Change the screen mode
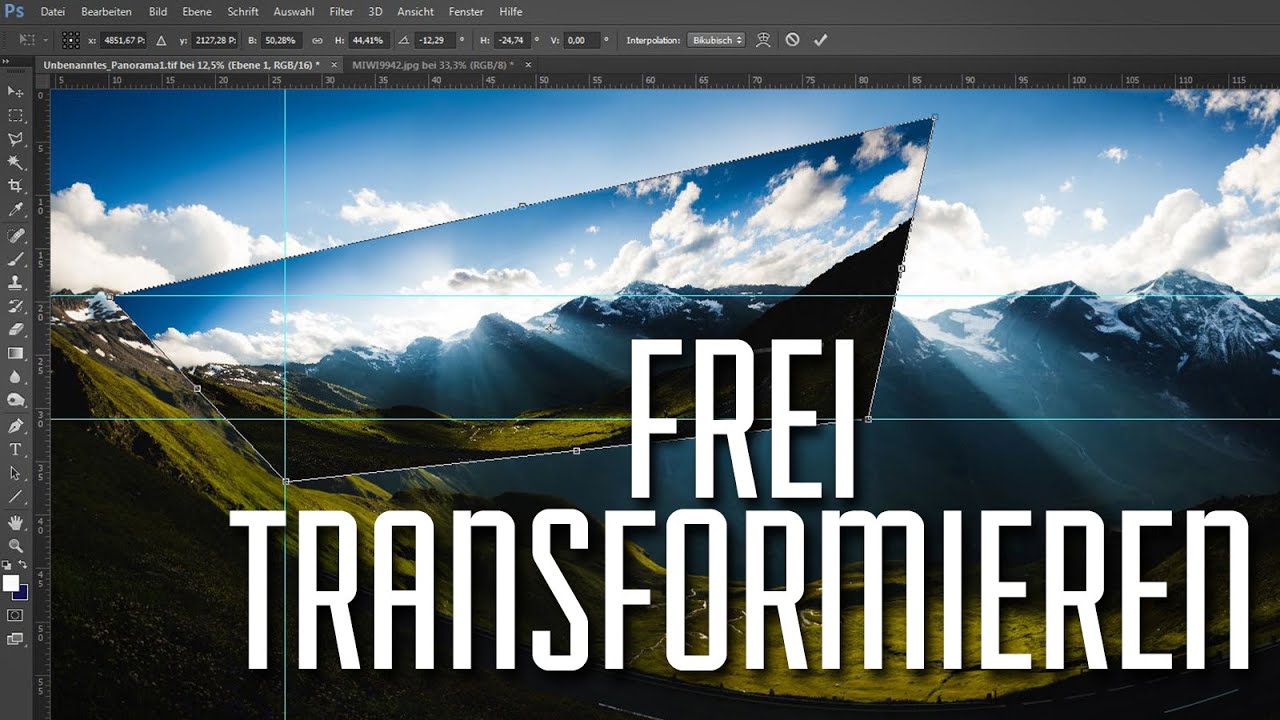The image size is (1280, 720). click(15, 638)
